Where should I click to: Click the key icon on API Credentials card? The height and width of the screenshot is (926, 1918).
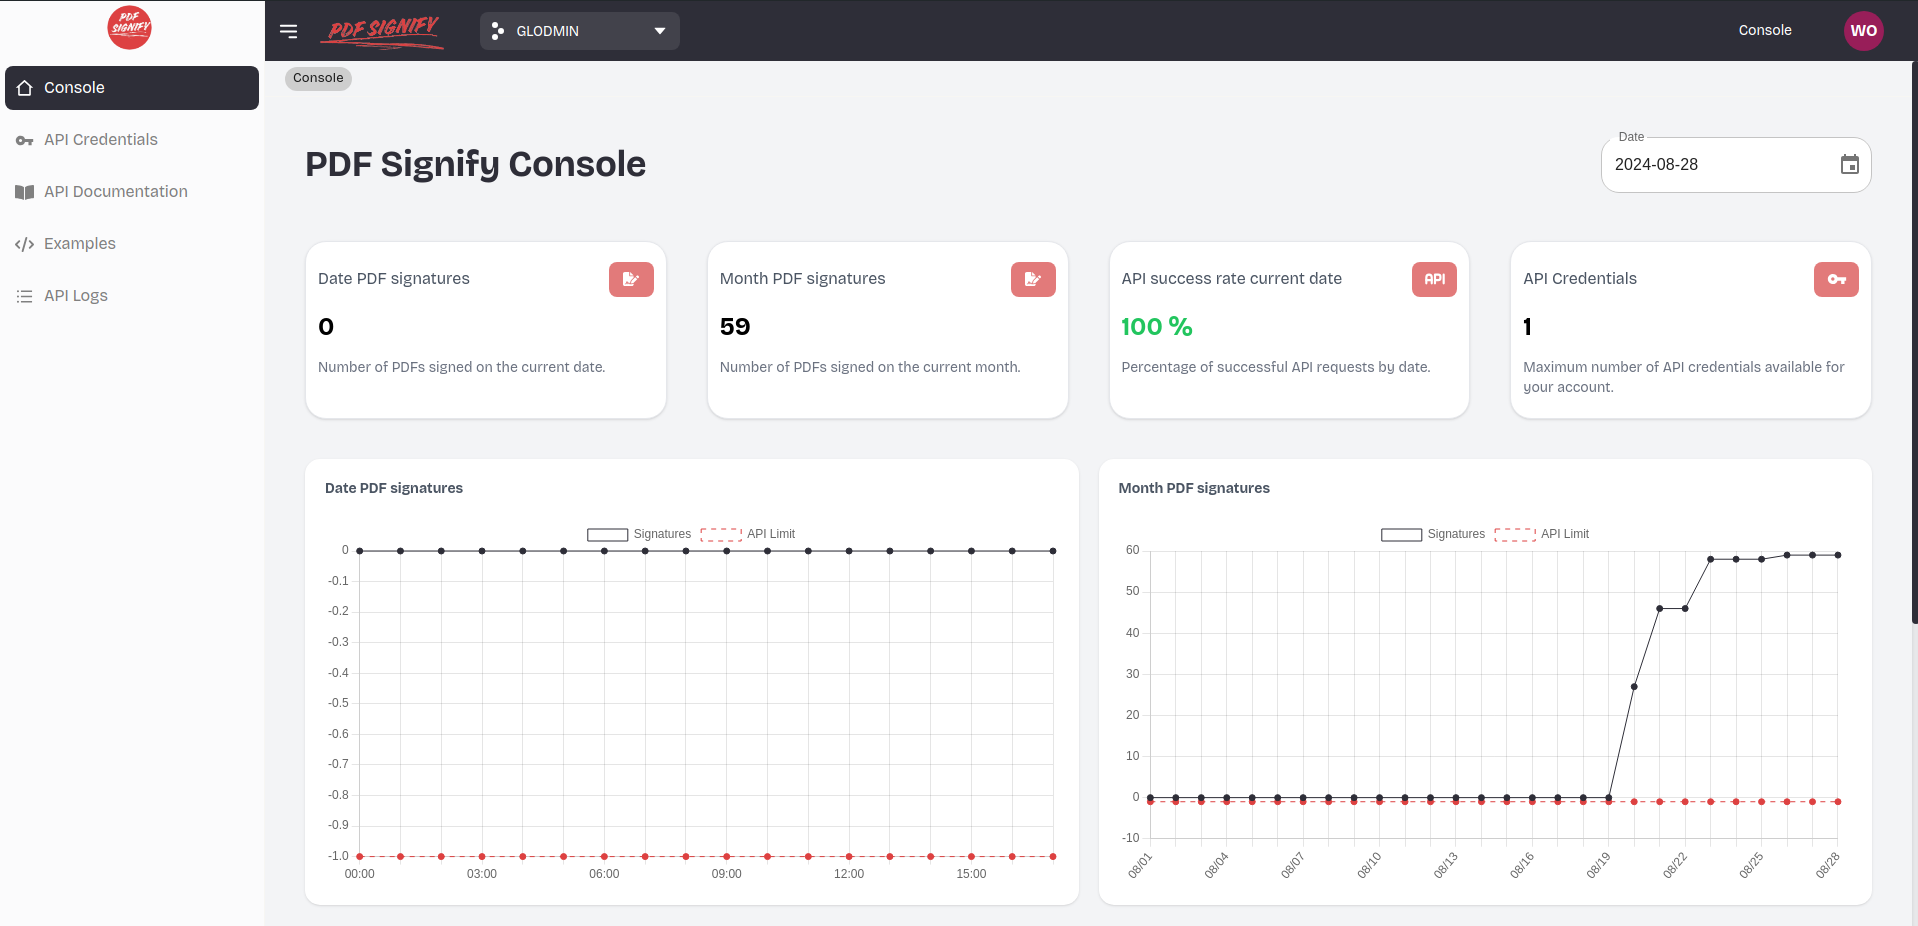click(x=1836, y=279)
